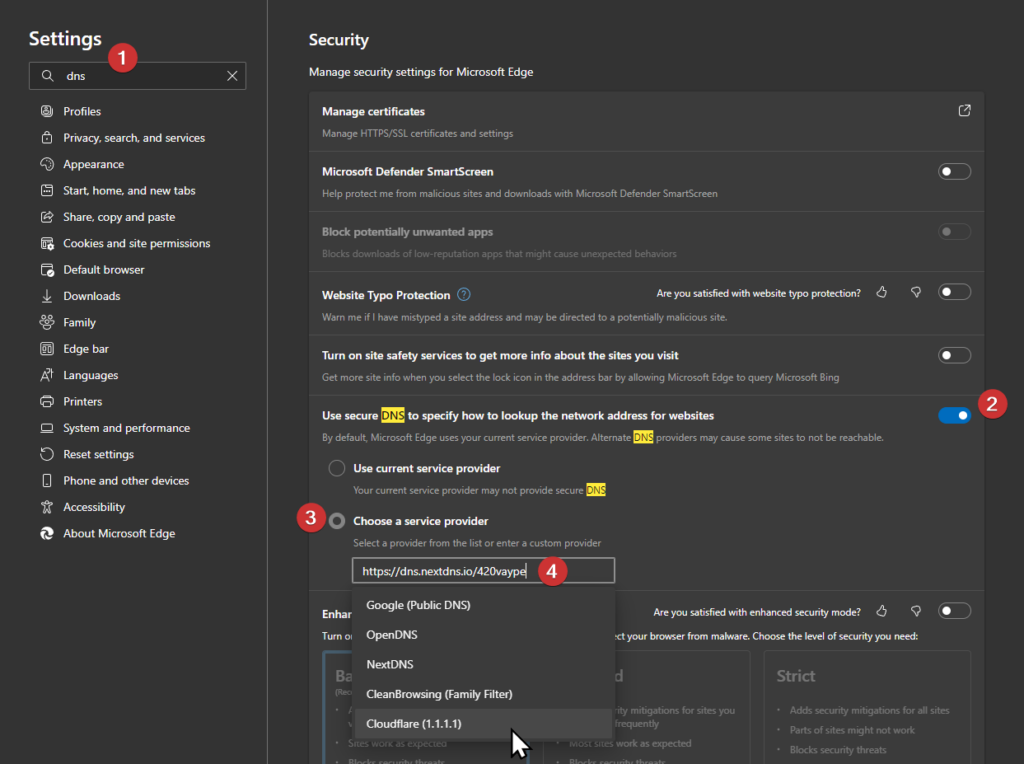Viewport: 1024px width, 764px height.
Task: Click the About Microsoft Edge logo icon
Action: click(x=47, y=533)
